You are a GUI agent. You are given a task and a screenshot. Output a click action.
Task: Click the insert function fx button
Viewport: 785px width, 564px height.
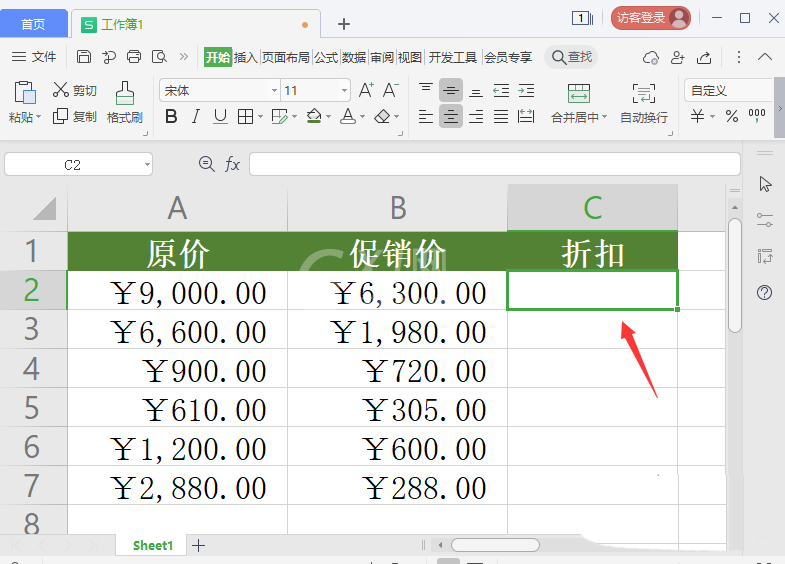coord(232,164)
